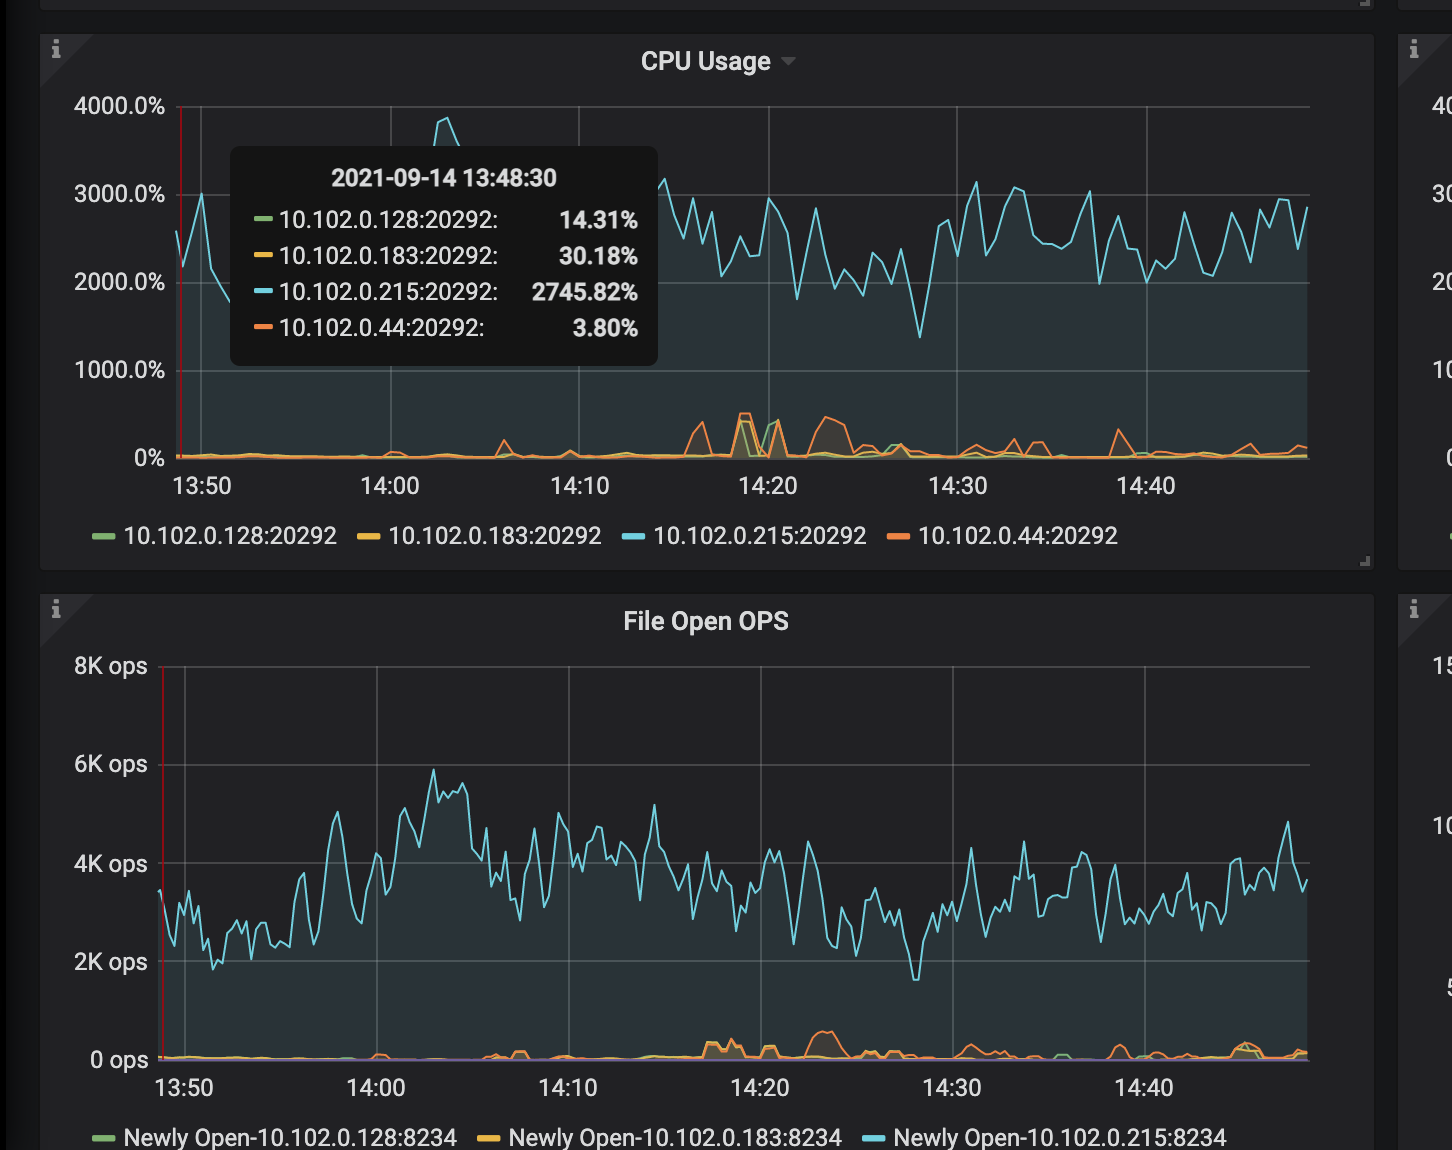The image size is (1452, 1150).
Task: Open the File Open OPS panel title menu
Action: pyautogui.click(x=705, y=622)
